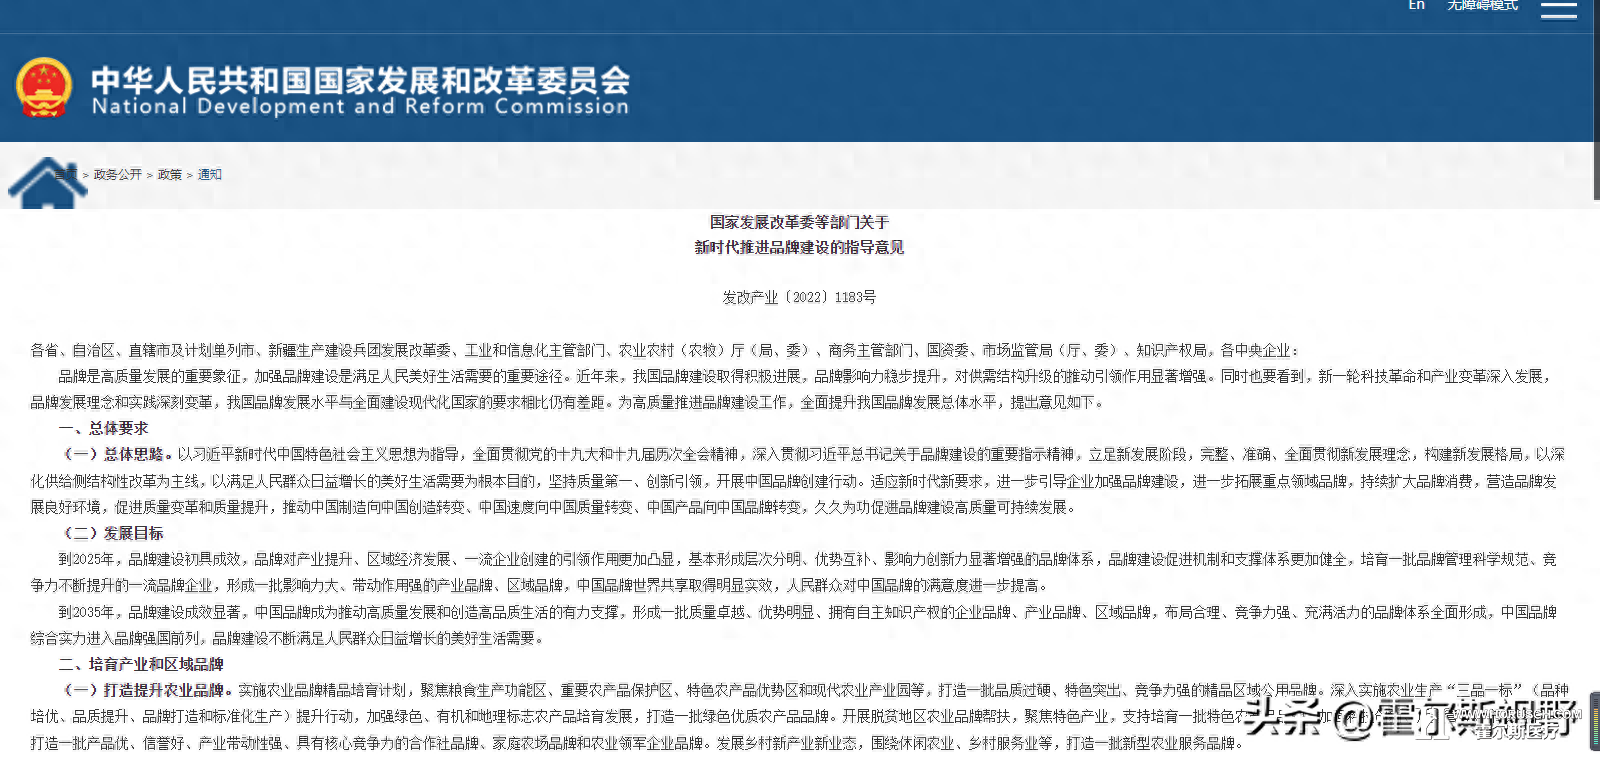Open 通知 breadcrumb link
The height and width of the screenshot is (760, 1600).
tap(210, 174)
